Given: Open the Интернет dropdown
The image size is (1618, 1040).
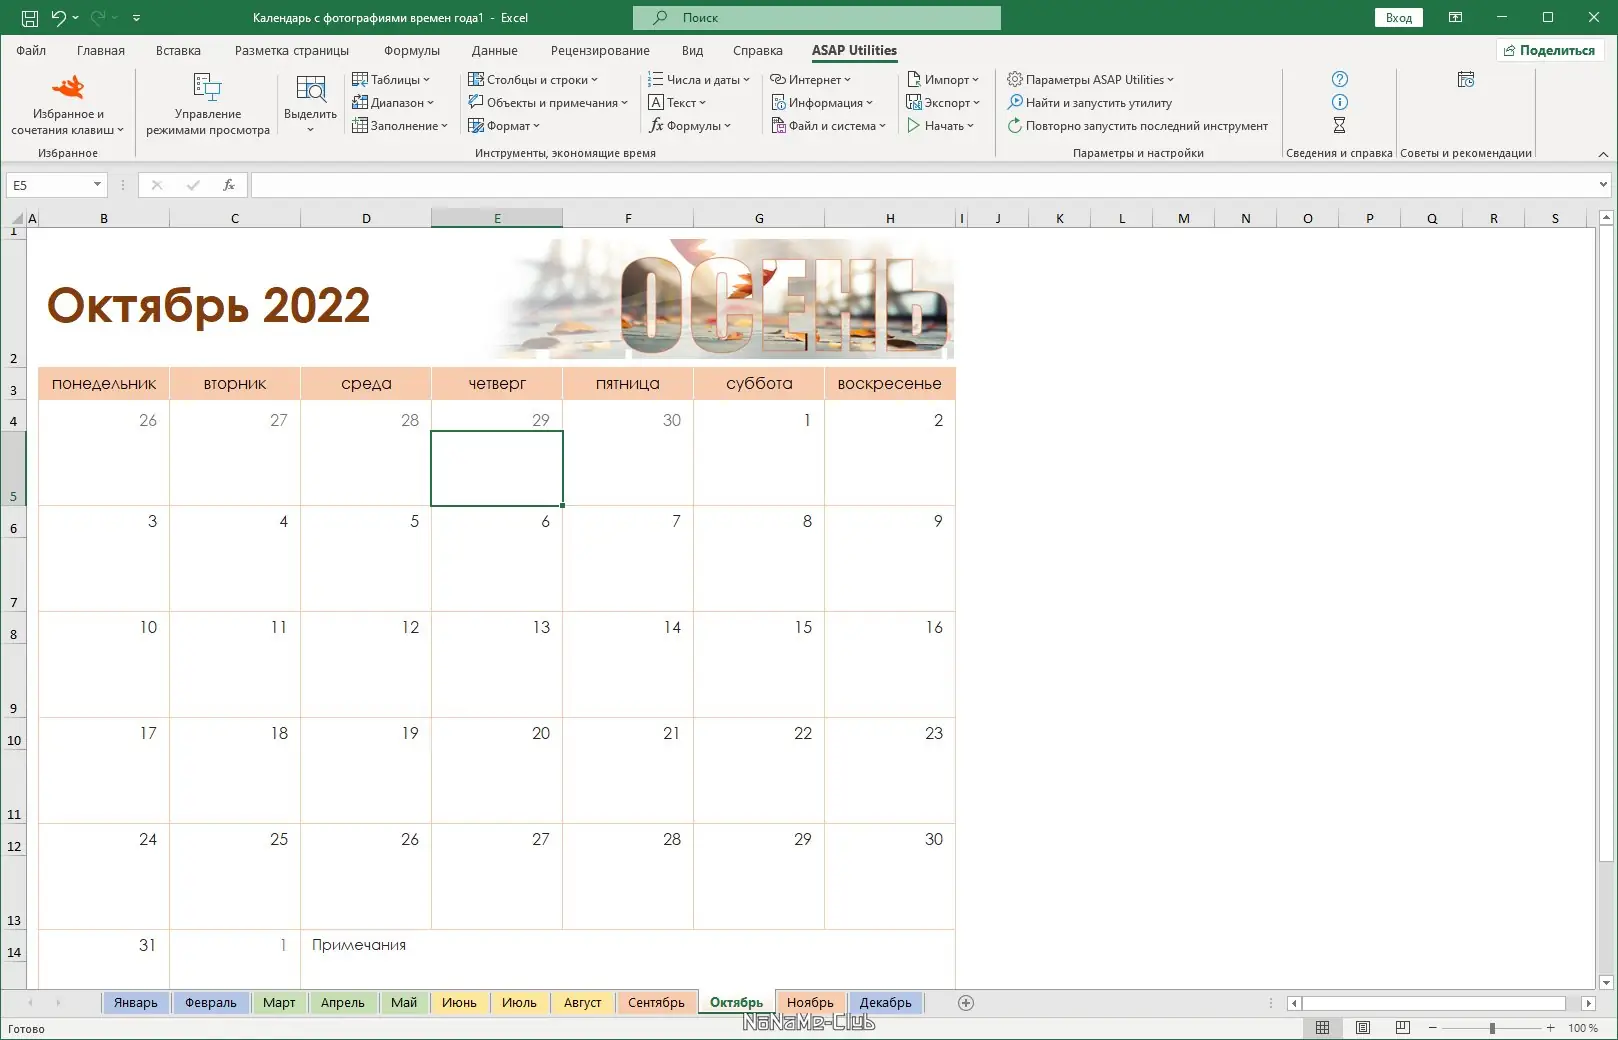Looking at the screenshot, I should 811,79.
